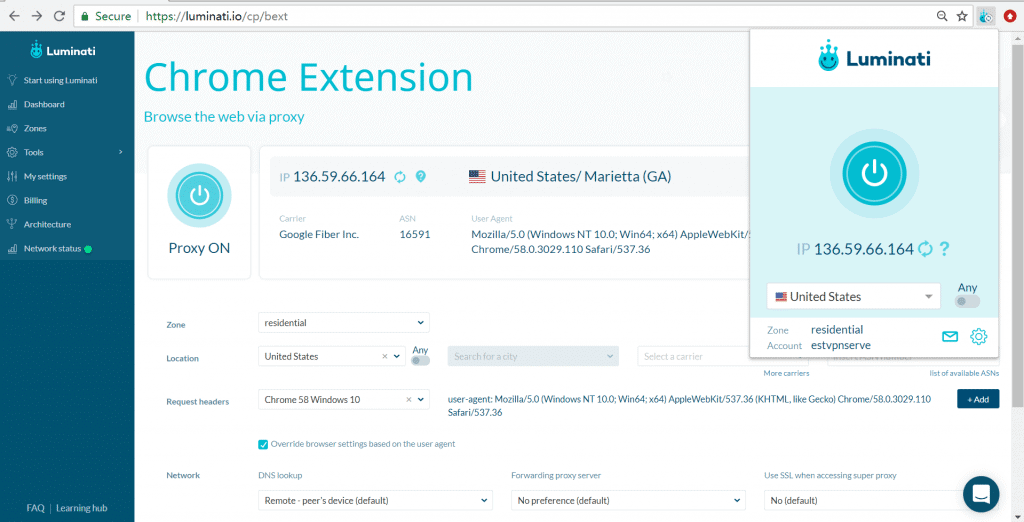The height and width of the screenshot is (522, 1024).
Task: Toggle the Any switch in extension popup
Action: click(966, 301)
